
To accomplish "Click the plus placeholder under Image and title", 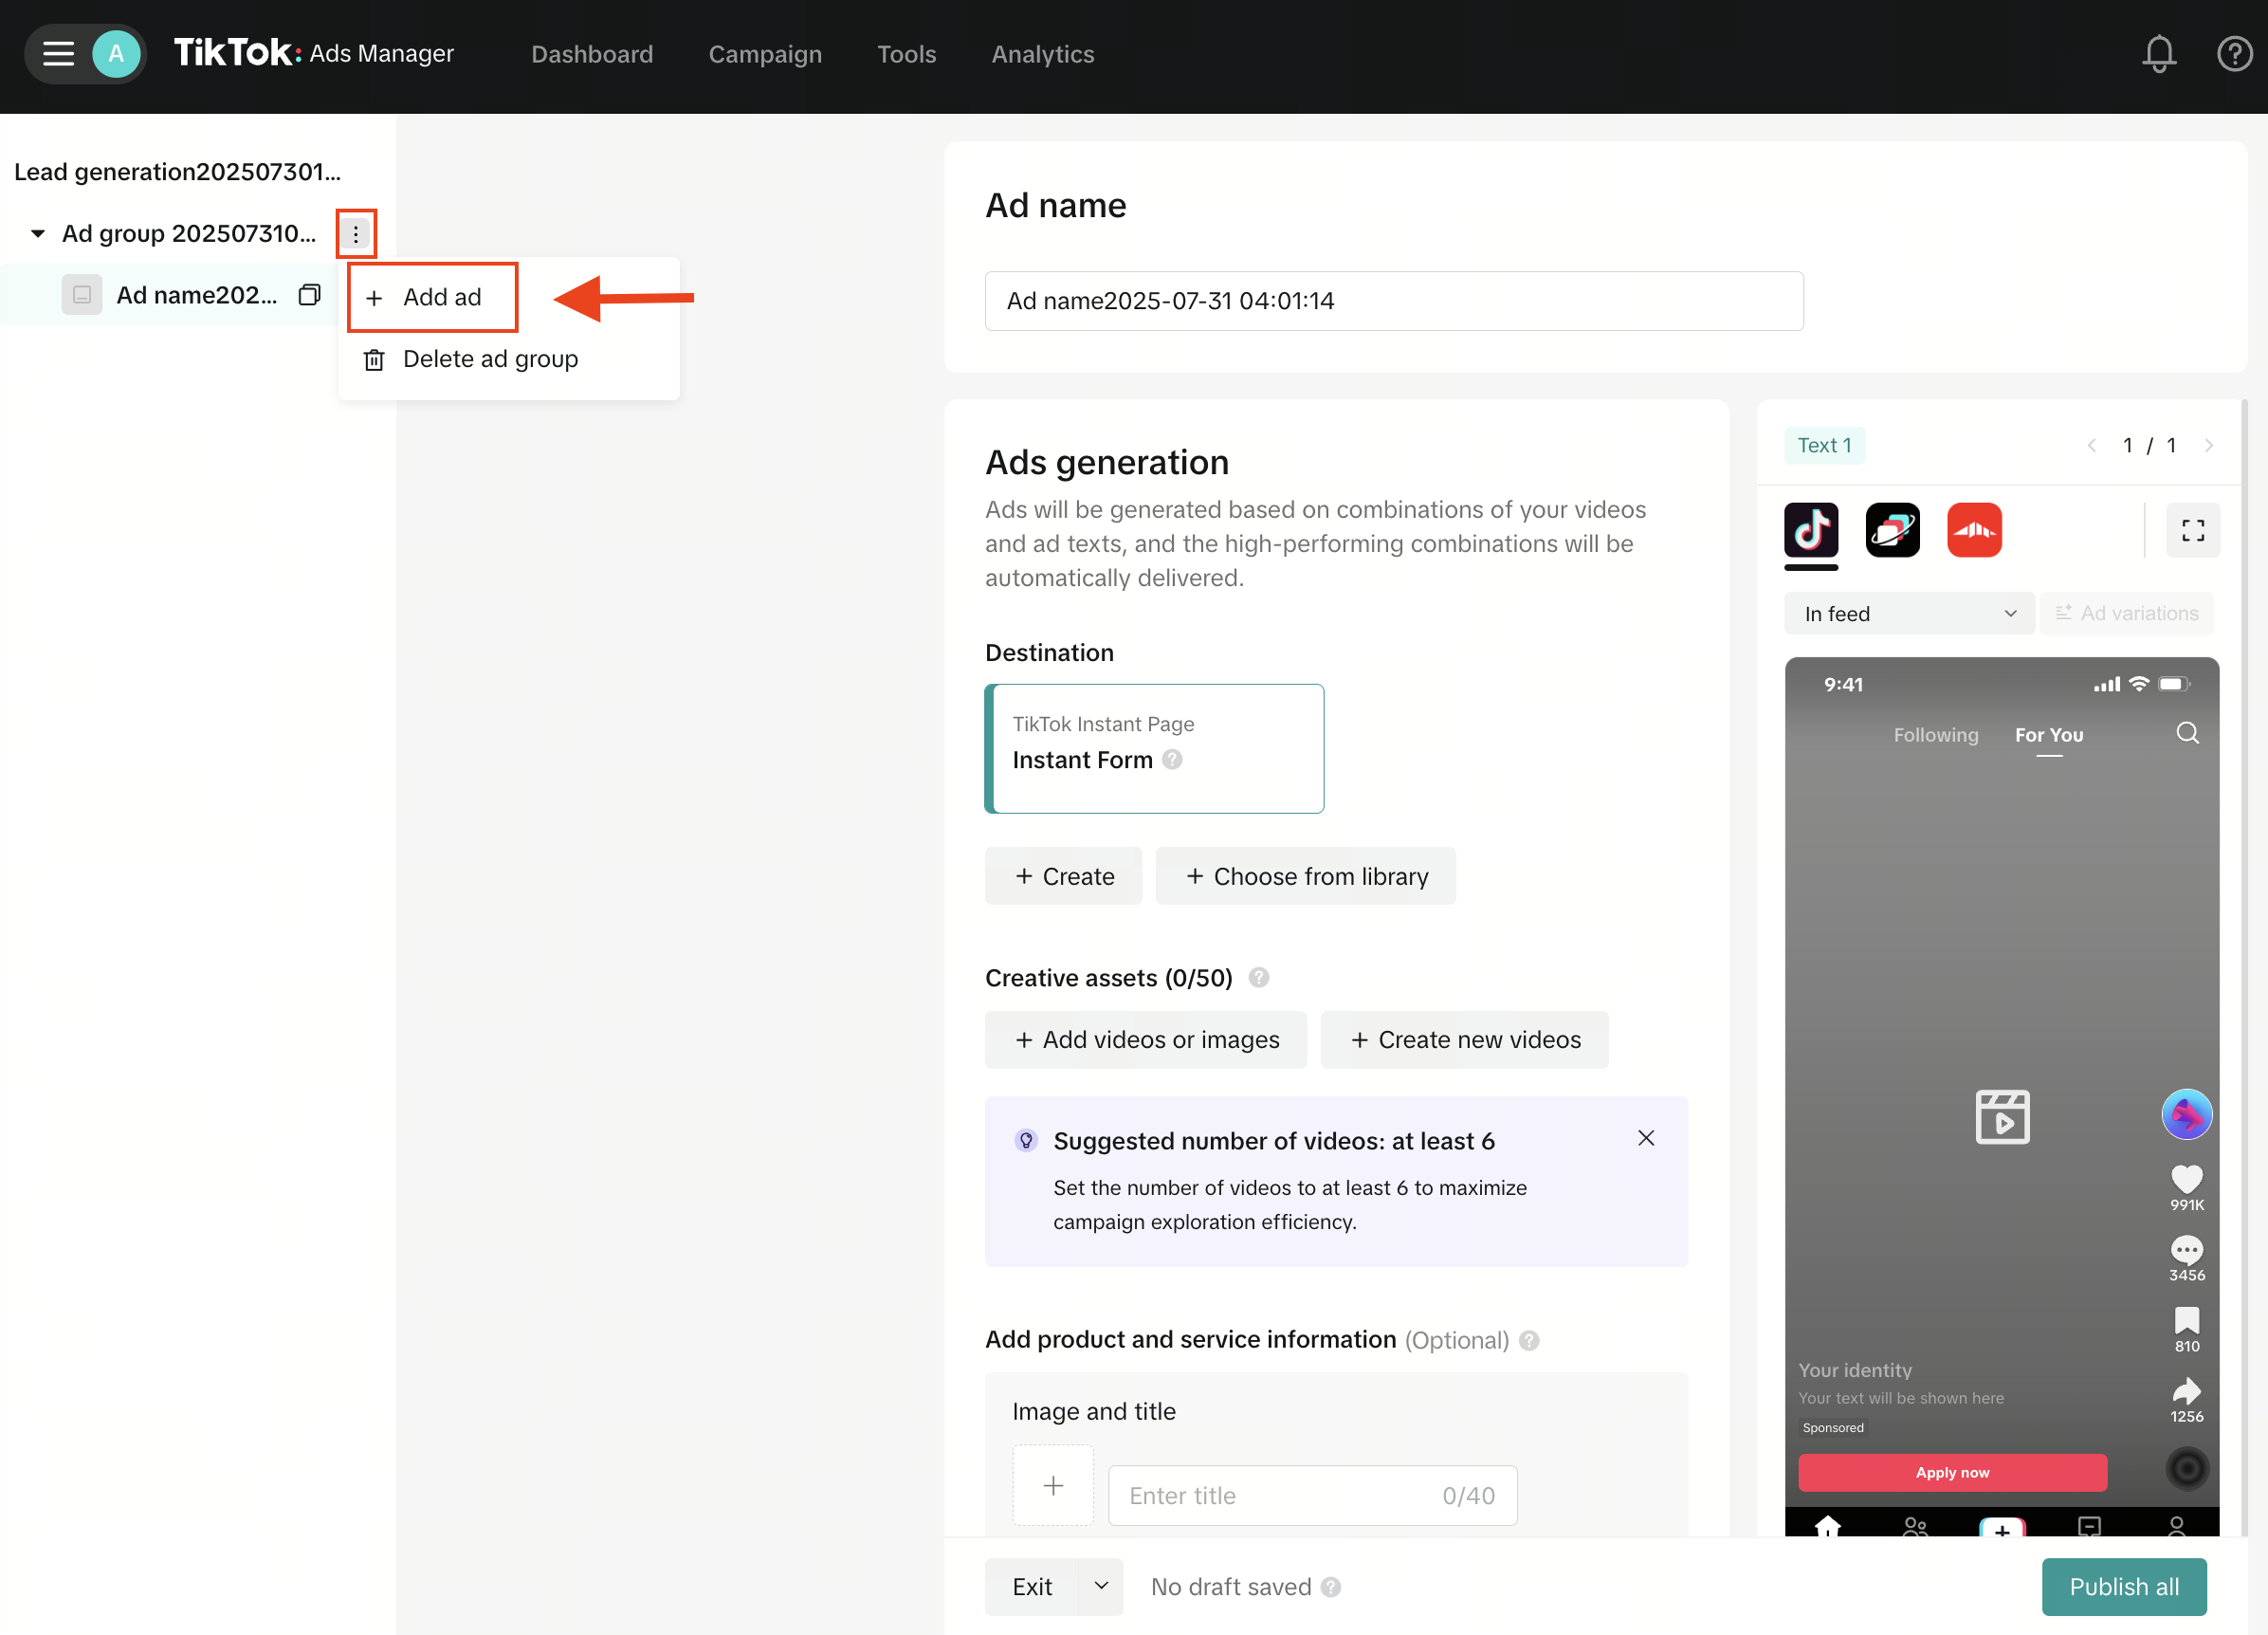I will pyautogui.click(x=1053, y=1485).
